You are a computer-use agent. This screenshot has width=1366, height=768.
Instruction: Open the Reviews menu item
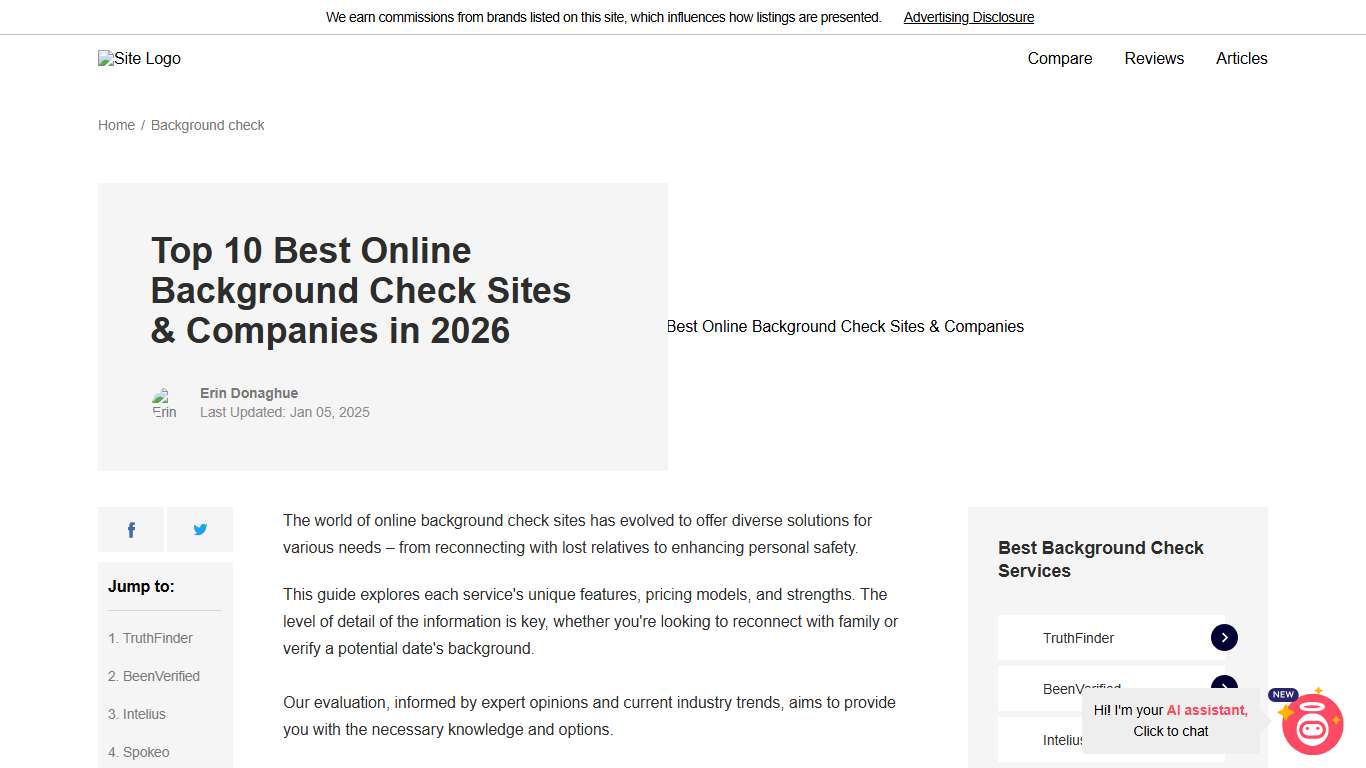tap(1153, 58)
